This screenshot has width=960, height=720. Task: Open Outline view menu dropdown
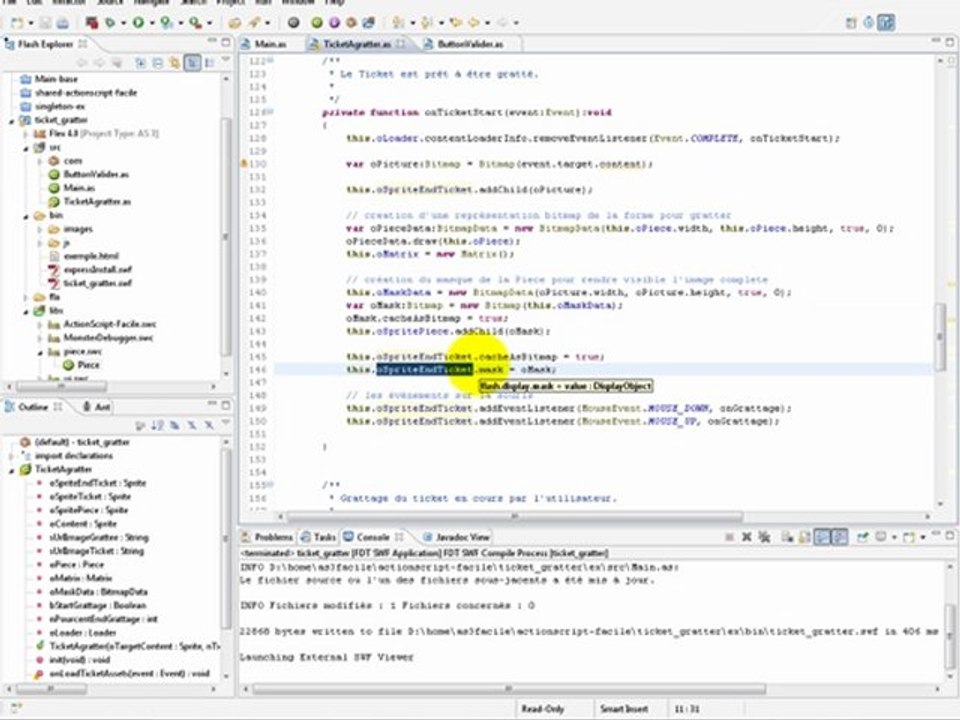[x=226, y=422]
